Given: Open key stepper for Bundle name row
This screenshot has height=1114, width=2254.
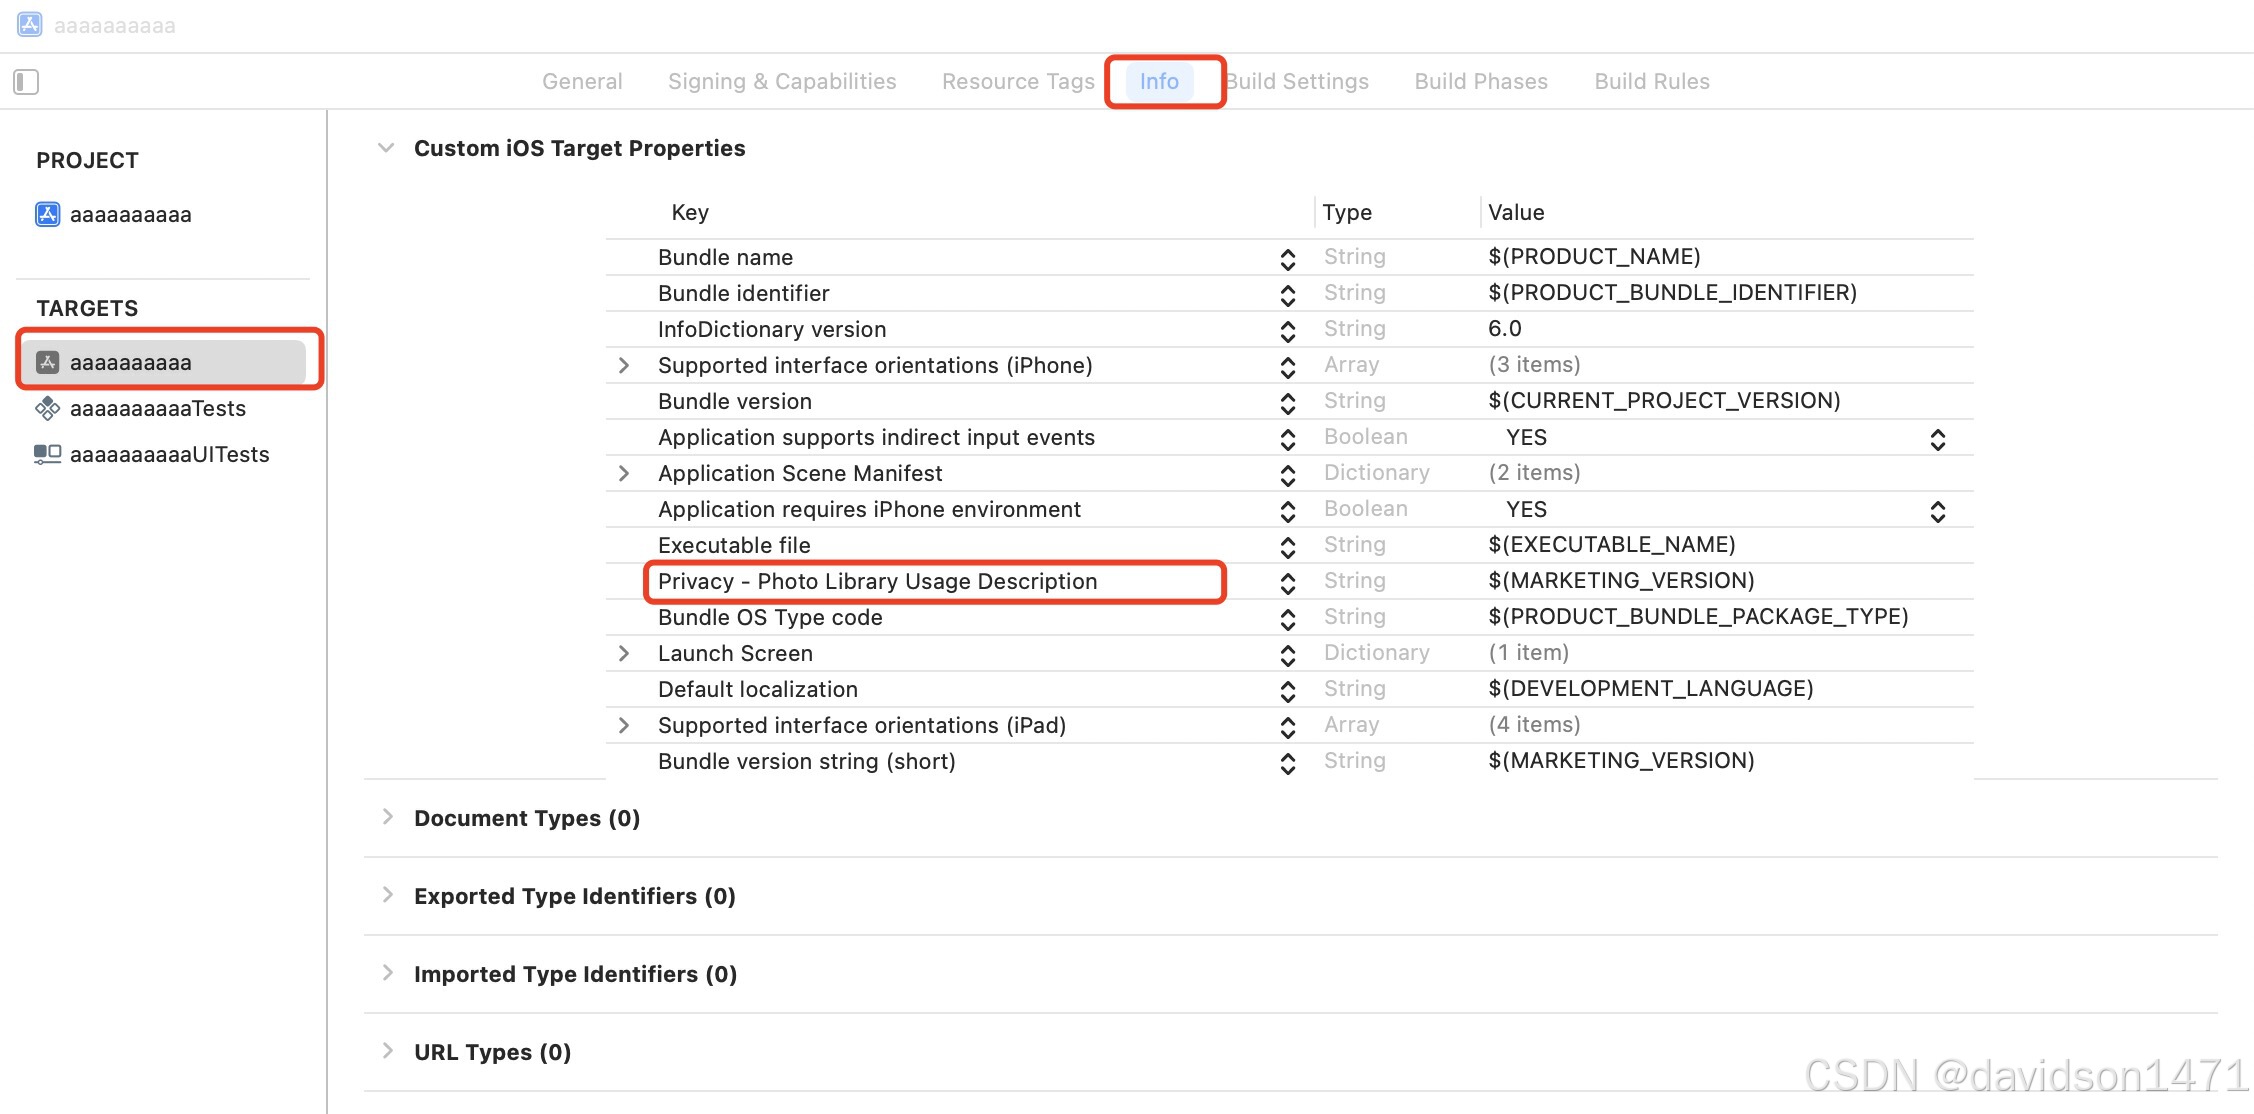Looking at the screenshot, I should 1288,258.
